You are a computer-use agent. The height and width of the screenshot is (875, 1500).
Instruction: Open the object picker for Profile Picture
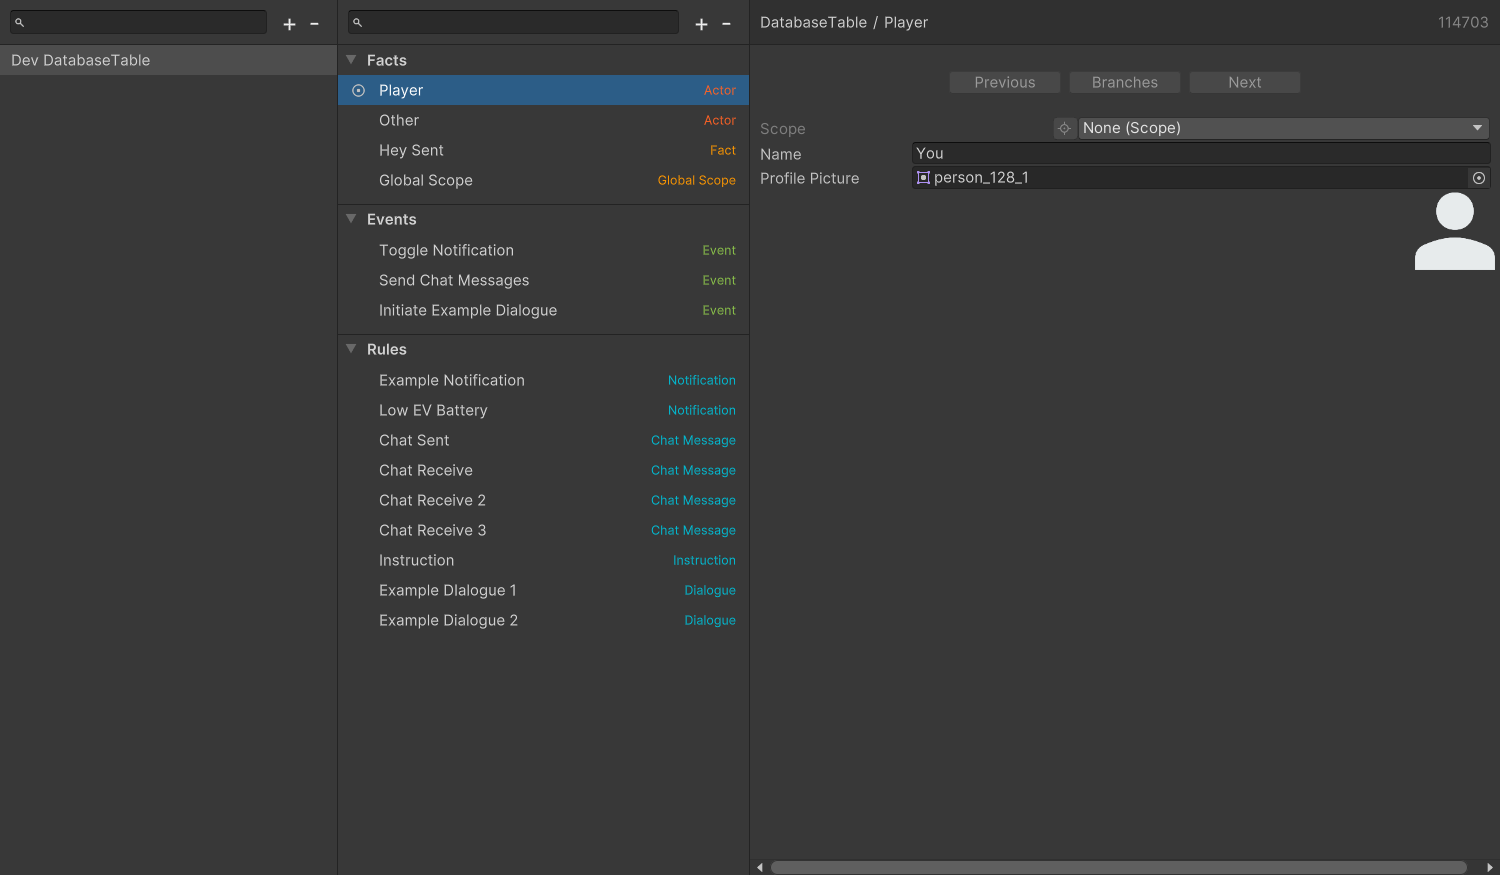click(x=1479, y=178)
